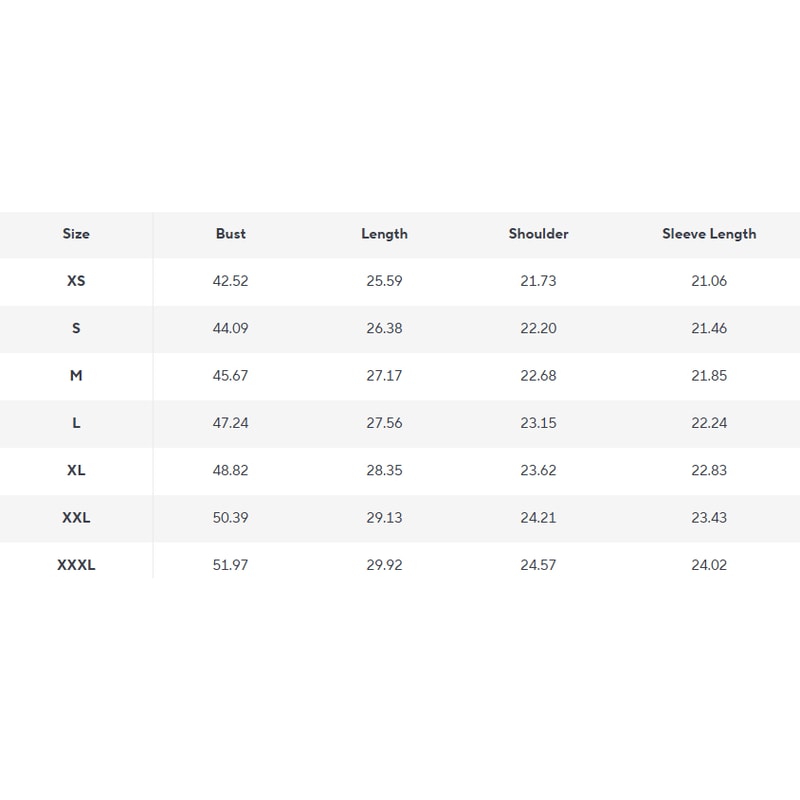This screenshot has height=800, width=800.
Task: Select the XXL size row label
Action: 76,518
